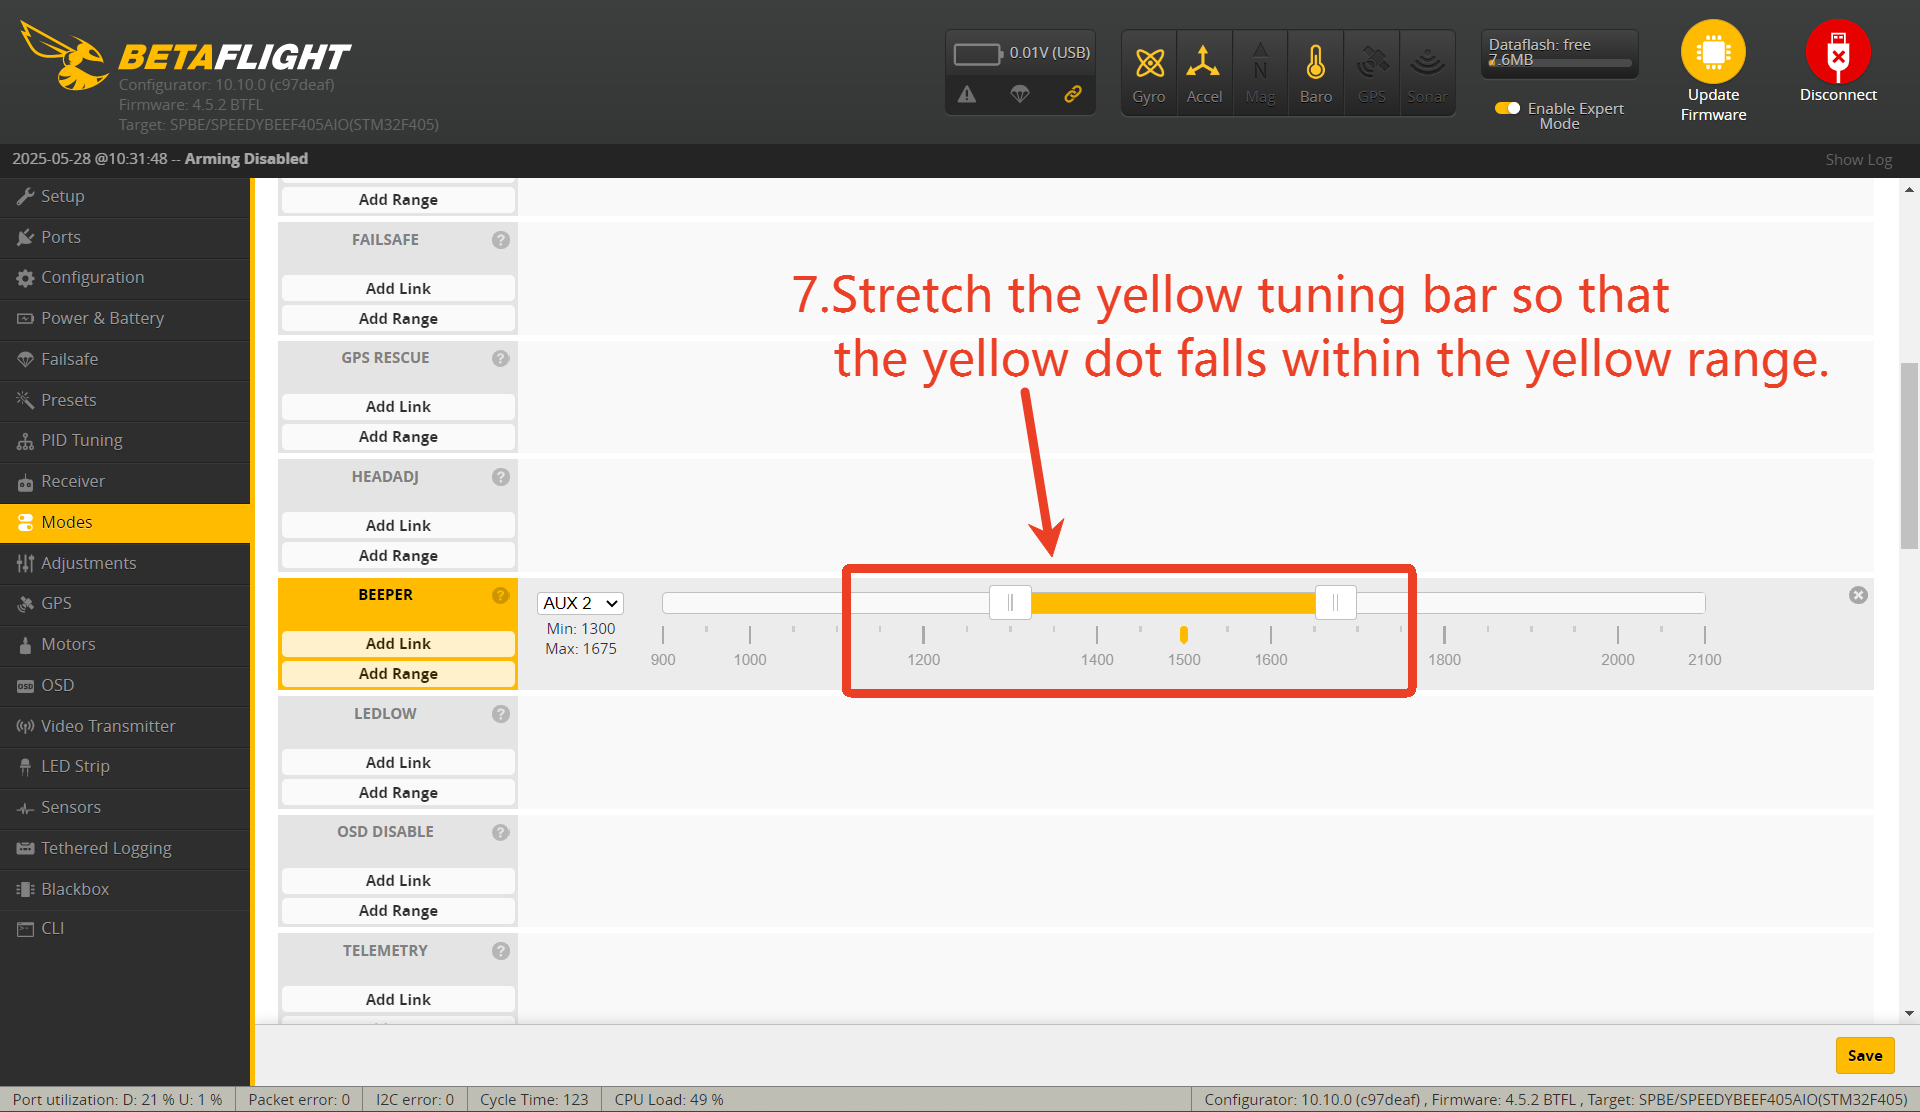Open the Adjustments tab

pos(125,564)
